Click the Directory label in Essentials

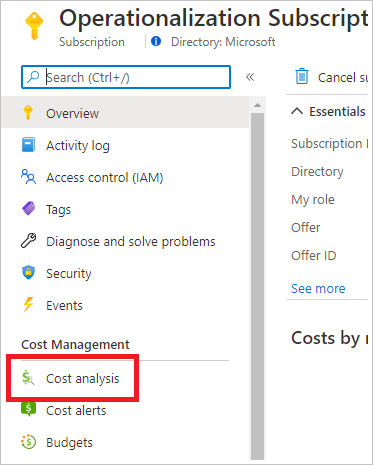[x=317, y=172]
